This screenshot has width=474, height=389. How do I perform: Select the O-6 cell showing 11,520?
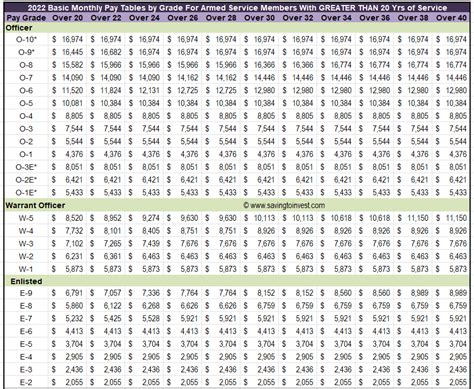click(x=67, y=91)
